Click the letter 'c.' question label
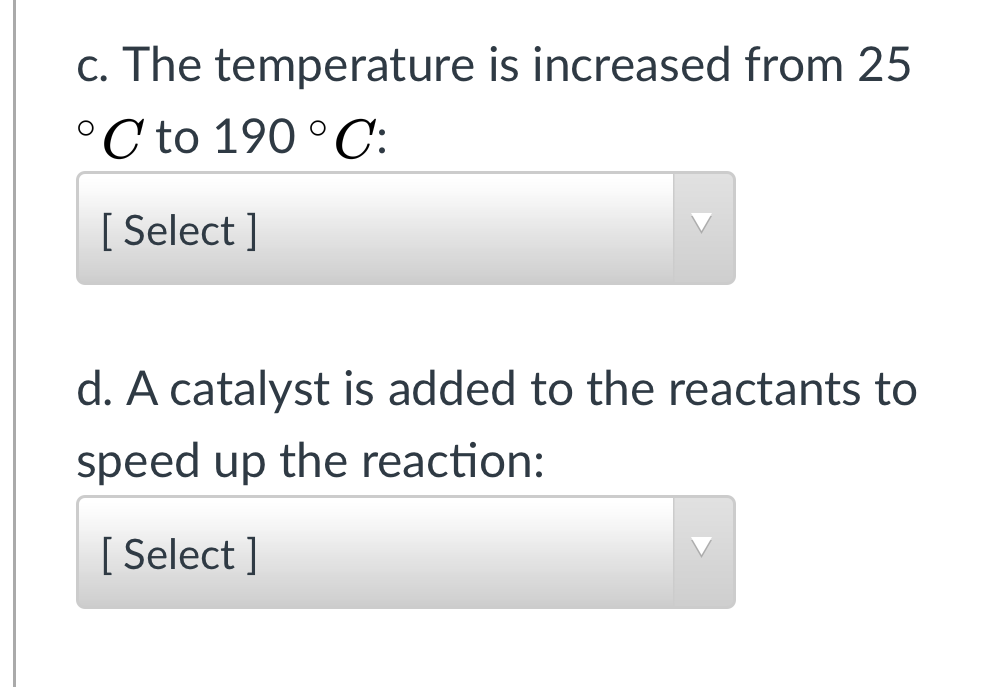Viewport: 1005px width, 687px height. coord(94,66)
